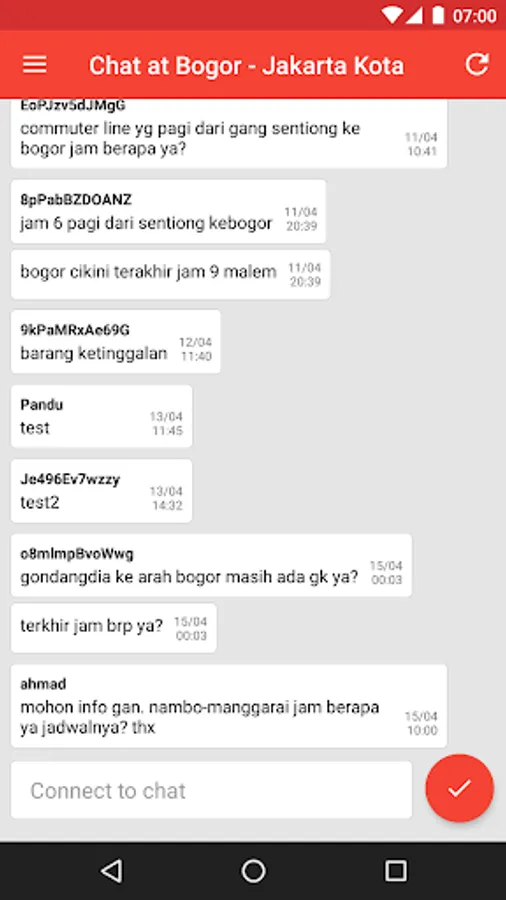This screenshot has height=900, width=506.
Task: Select message 'terkhir jam brp ya?'
Action: point(114,627)
